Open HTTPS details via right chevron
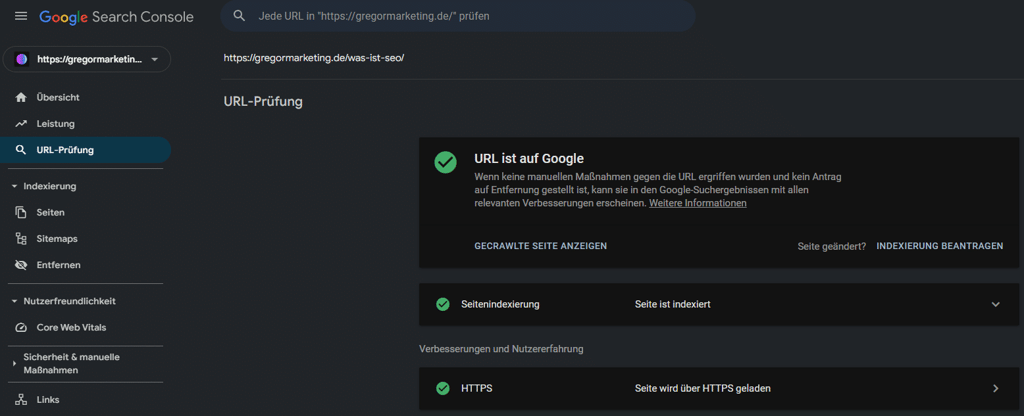The width and height of the screenshot is (1024, 416). [995, 389]
